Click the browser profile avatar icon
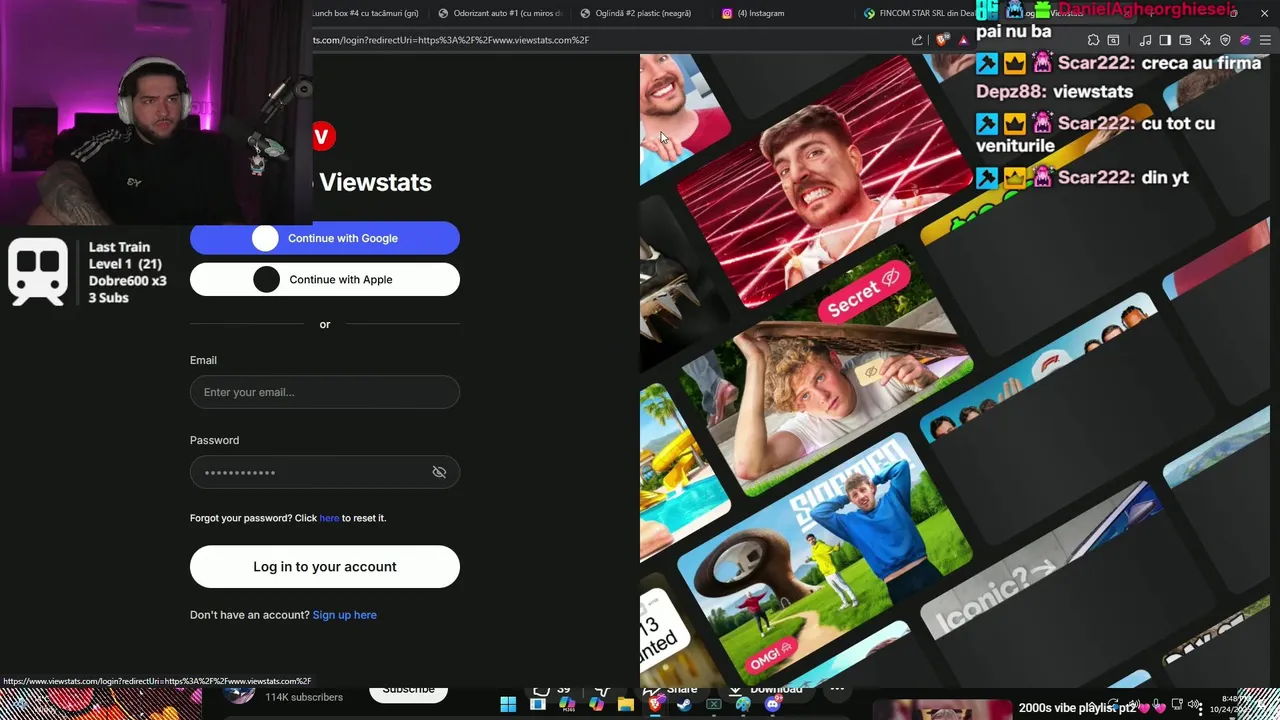 1245,40
